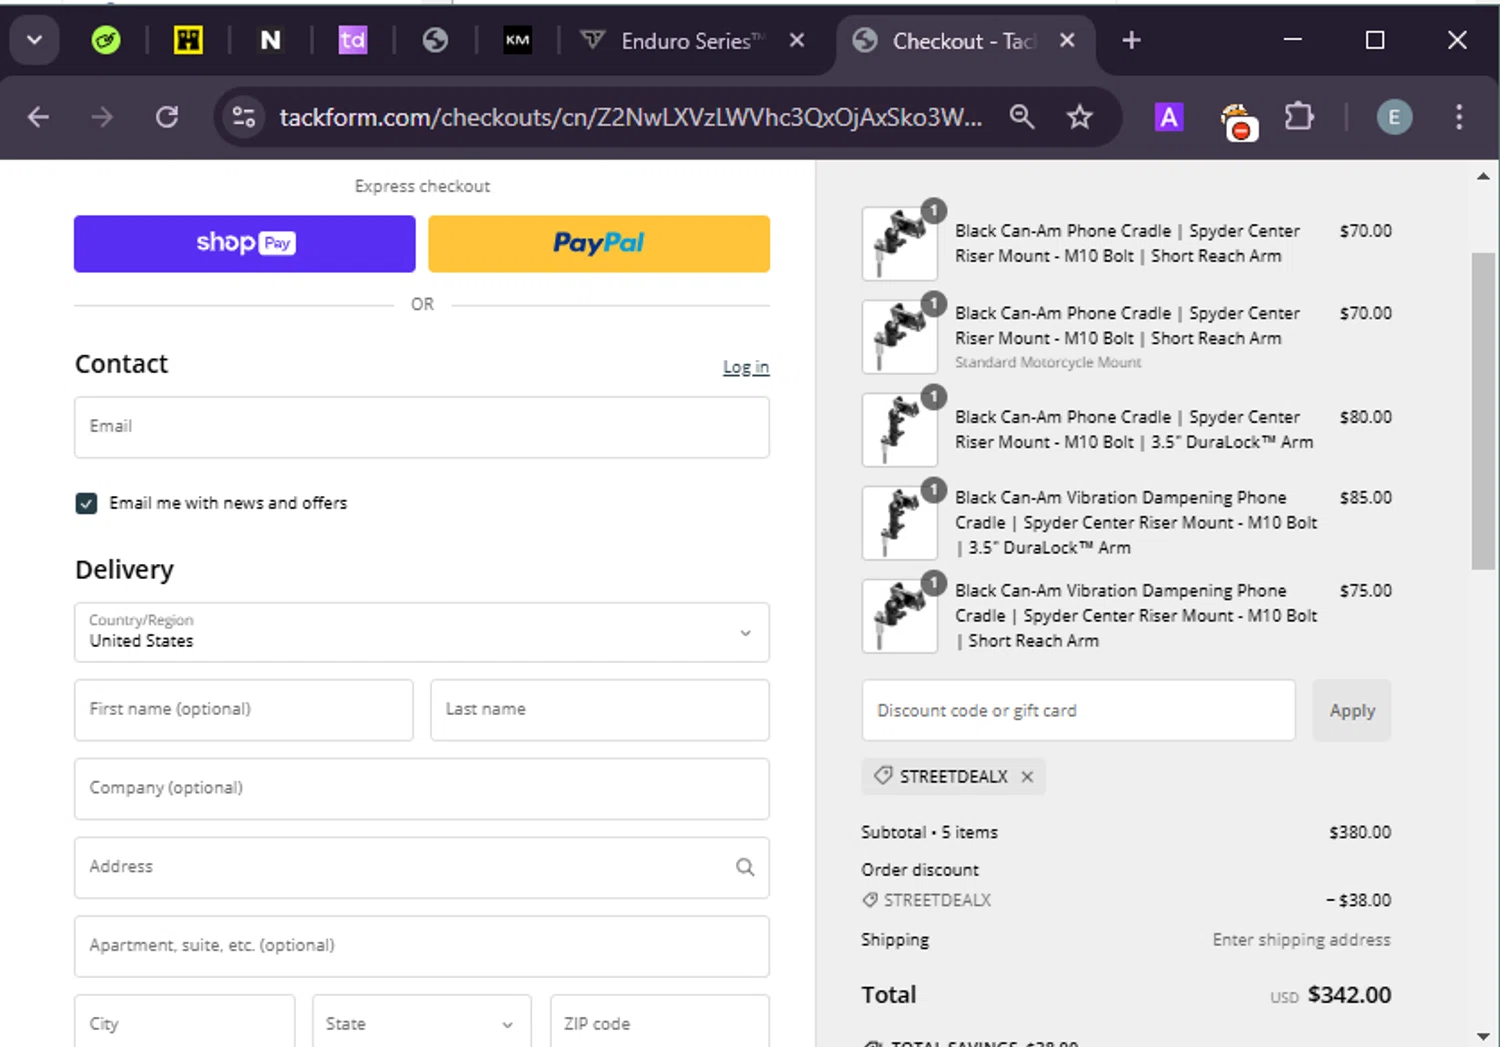Select the $342.00 total amount
The height and width of the screenshot is (1047, 1500).
point(1350,995)
